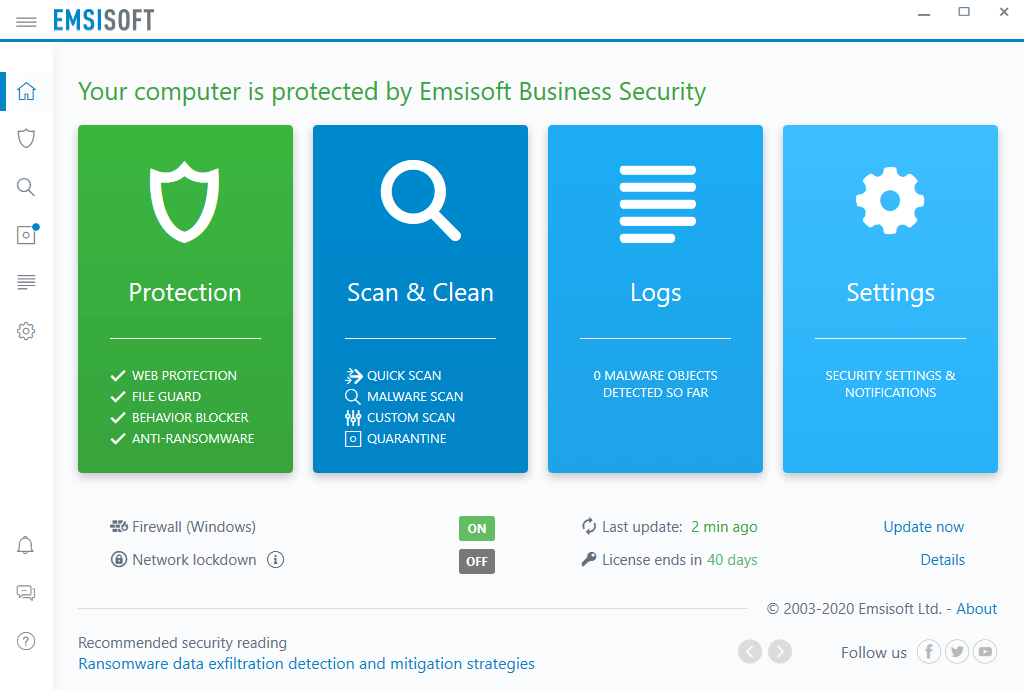Open license Details link
Viewport: 1024px width, 690px height.
(943, 560)
